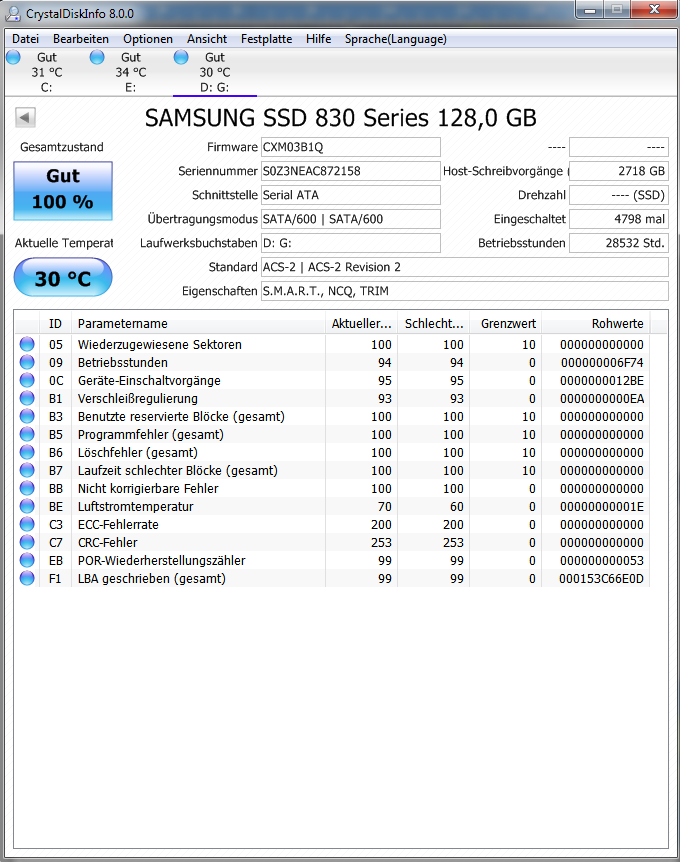Click status orb for Laufzeit schlechter Blöcke
Image resolution: width=680 pixels, height=862 pixels.
pyautogui.click(x=27, y=470)
